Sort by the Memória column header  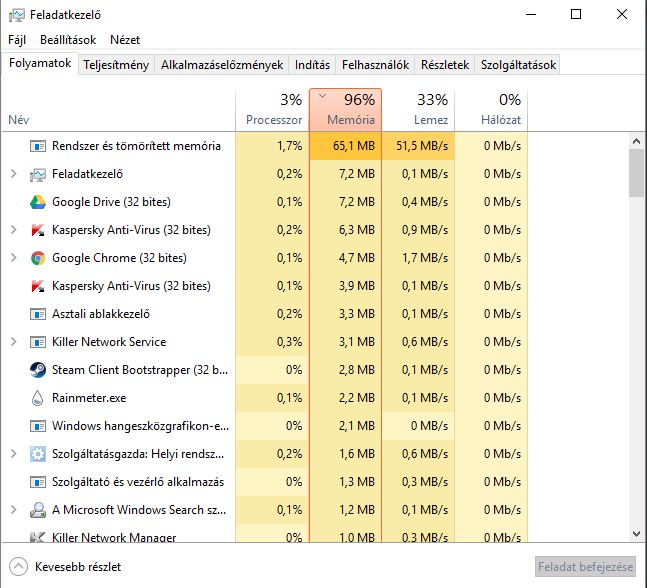pos(345,110)
